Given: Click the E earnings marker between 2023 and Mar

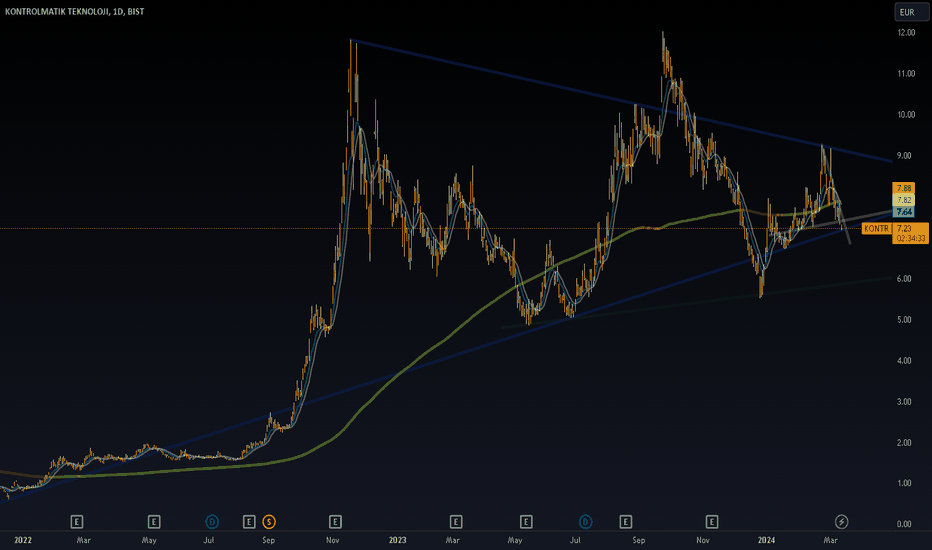Looking at the screenshot, I should pyautogui.click(x=456, y=522).
